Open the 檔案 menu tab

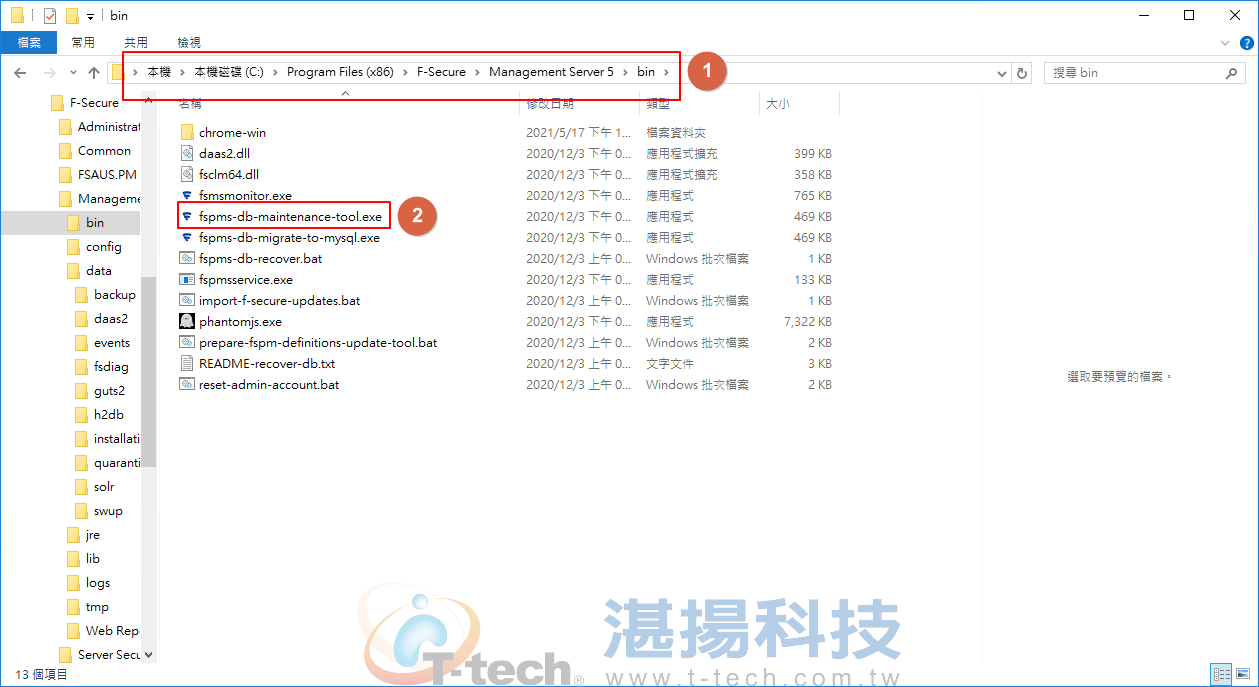point(29,42)
